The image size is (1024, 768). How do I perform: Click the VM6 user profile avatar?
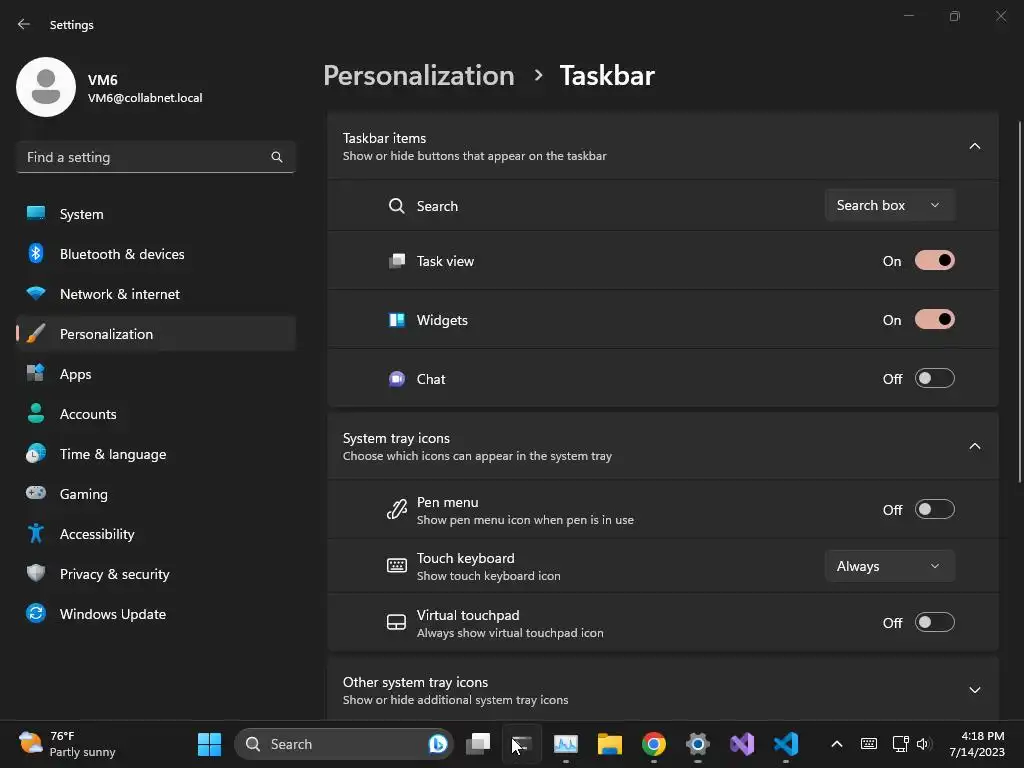(x=46, y=87)
